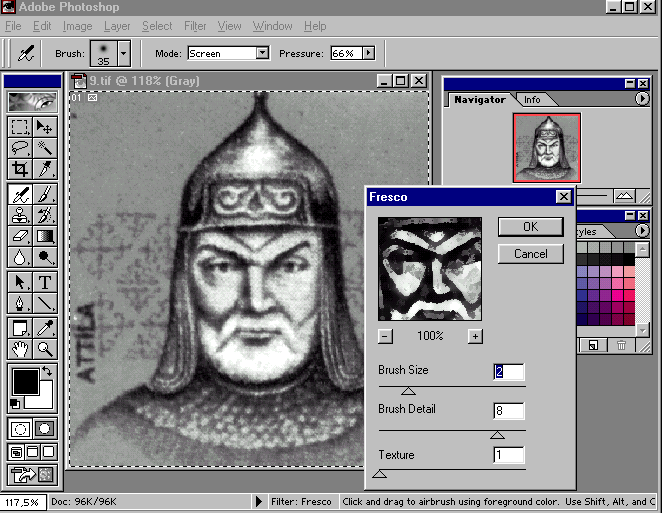Open the status bar info arrow menu

(258, 502)
